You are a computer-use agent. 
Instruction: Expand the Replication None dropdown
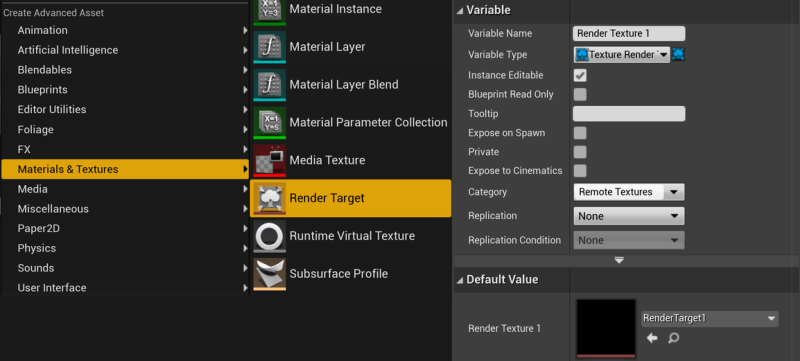pos(629,216)
